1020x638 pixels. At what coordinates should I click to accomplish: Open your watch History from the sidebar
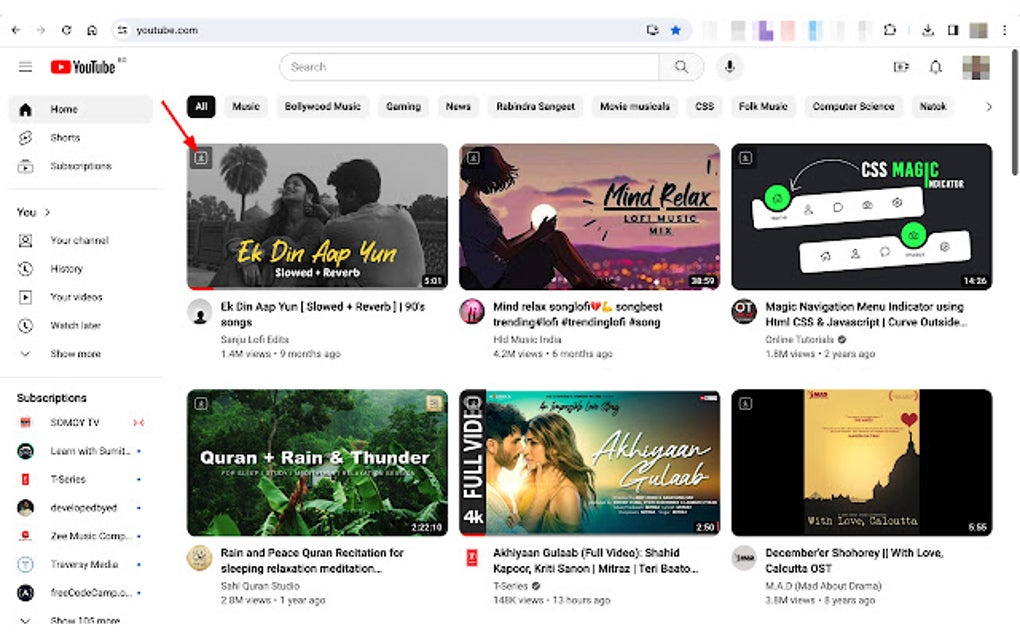tap(65, 268)
